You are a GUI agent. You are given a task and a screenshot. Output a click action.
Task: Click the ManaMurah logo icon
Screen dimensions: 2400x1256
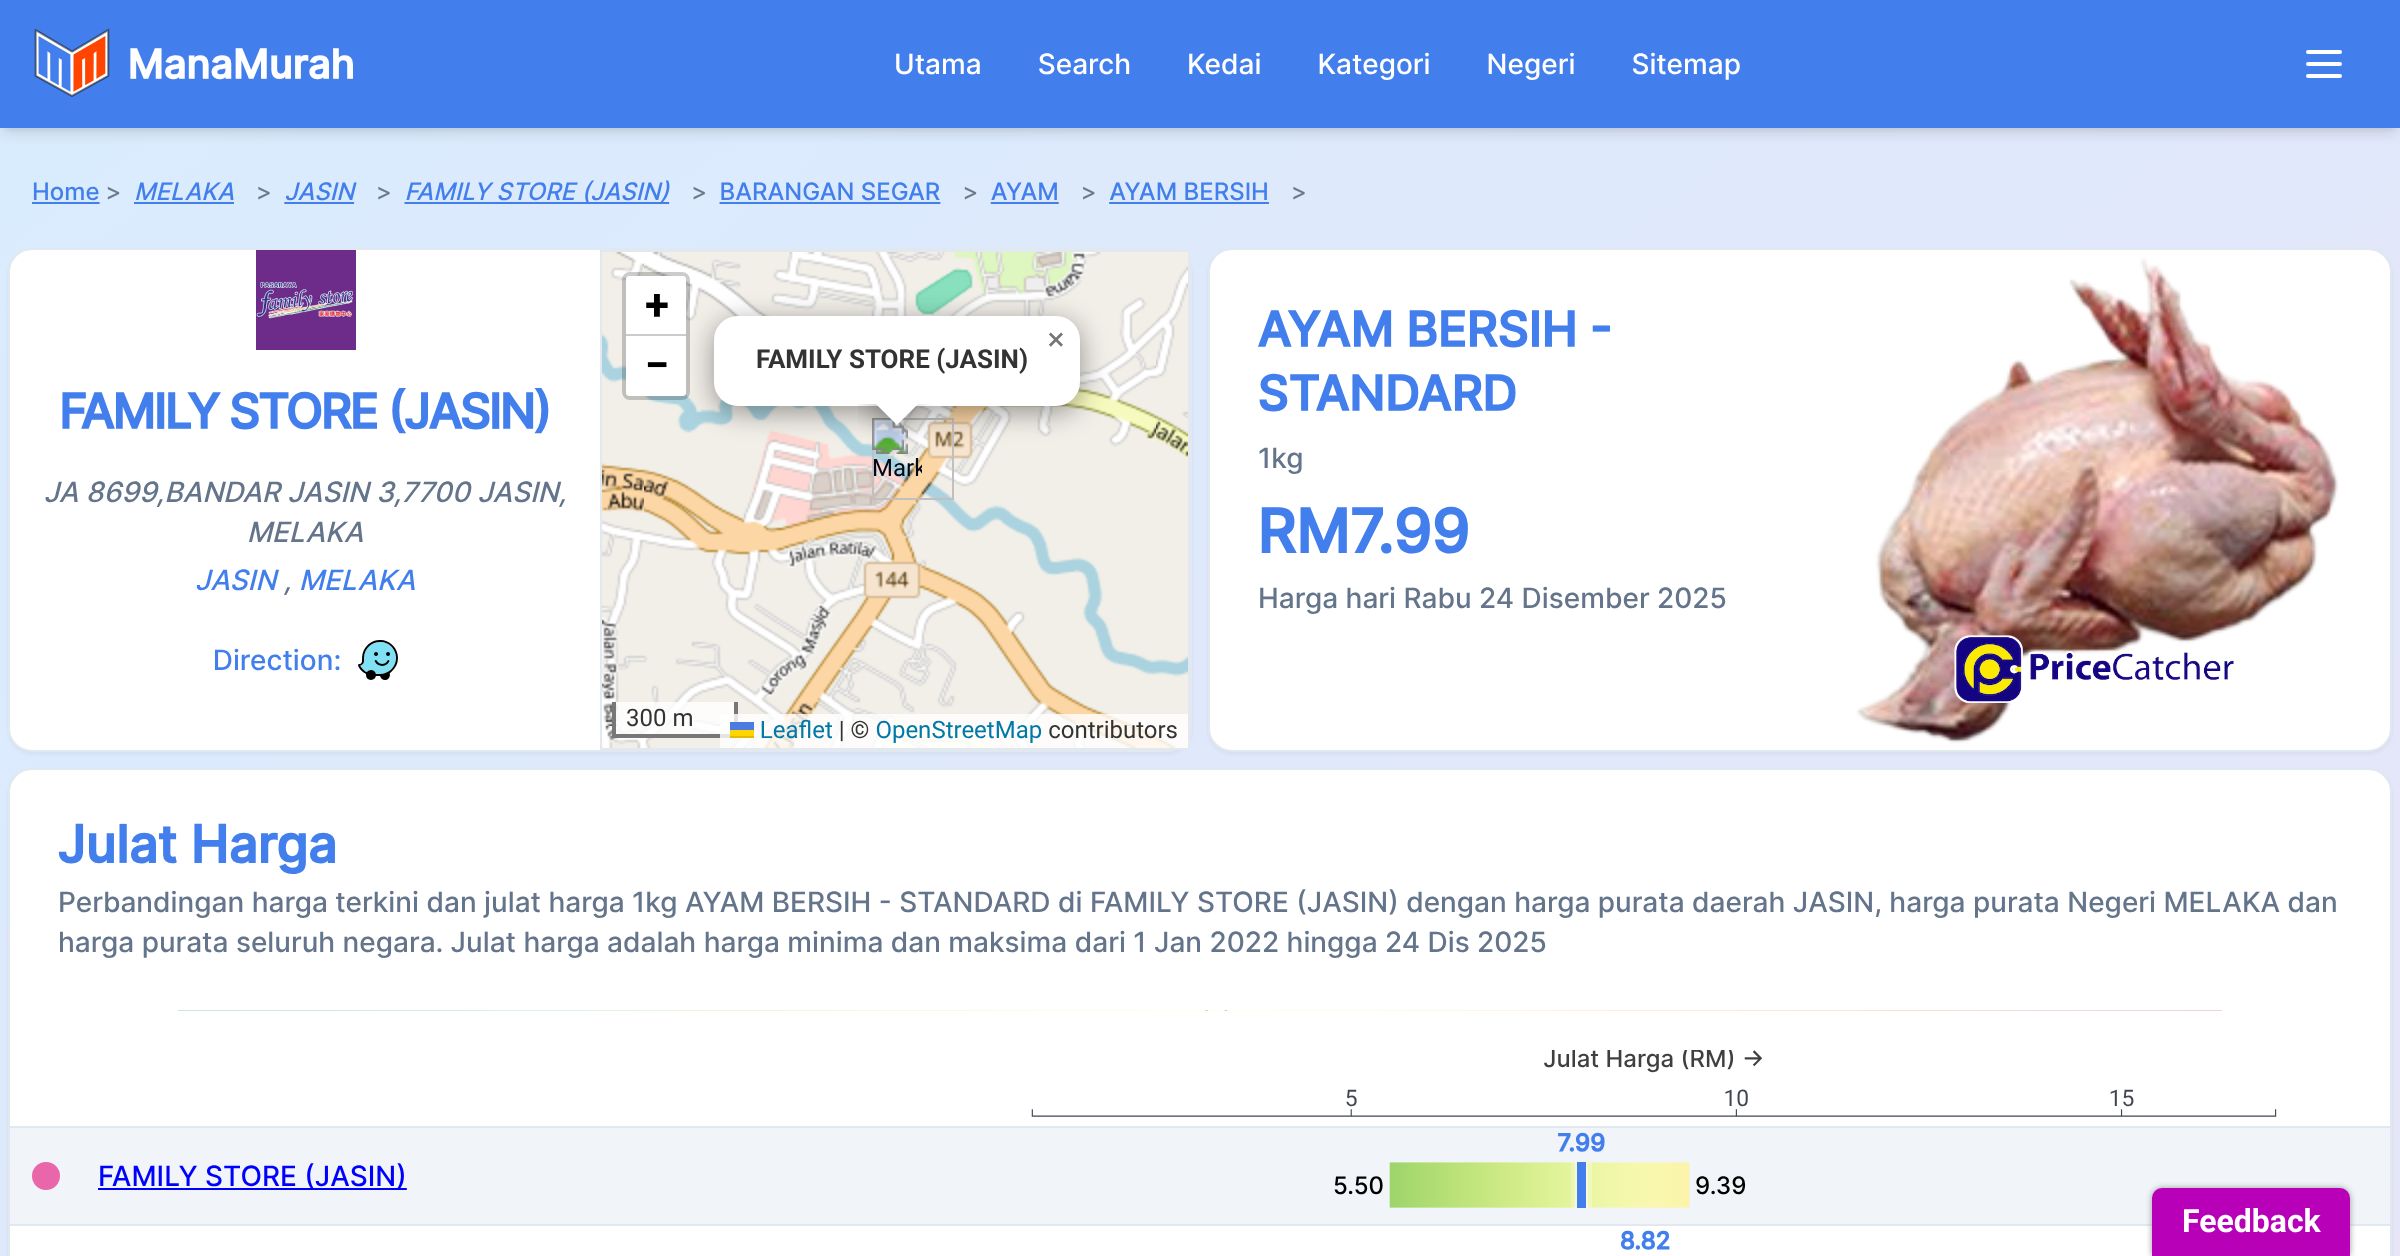(71, 63)
